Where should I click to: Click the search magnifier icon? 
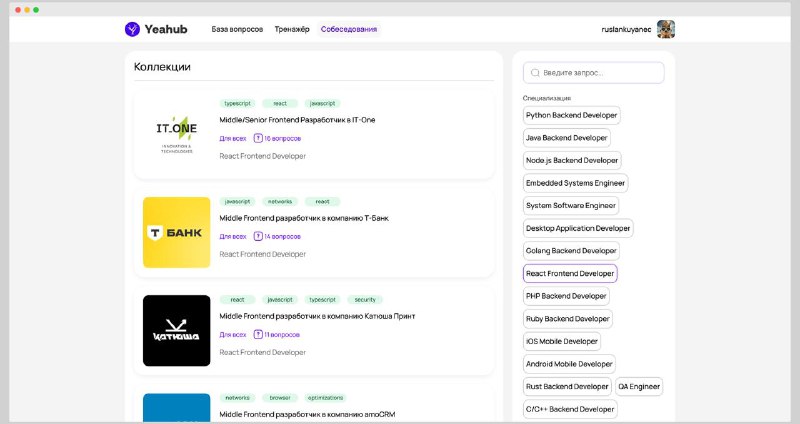535,73
